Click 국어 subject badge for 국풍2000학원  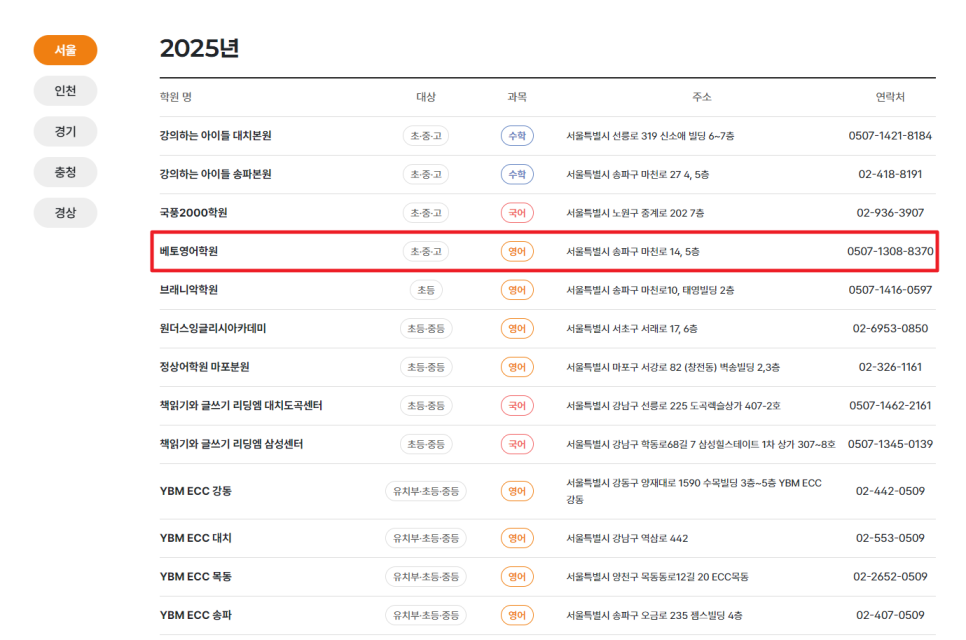(517, 213)
